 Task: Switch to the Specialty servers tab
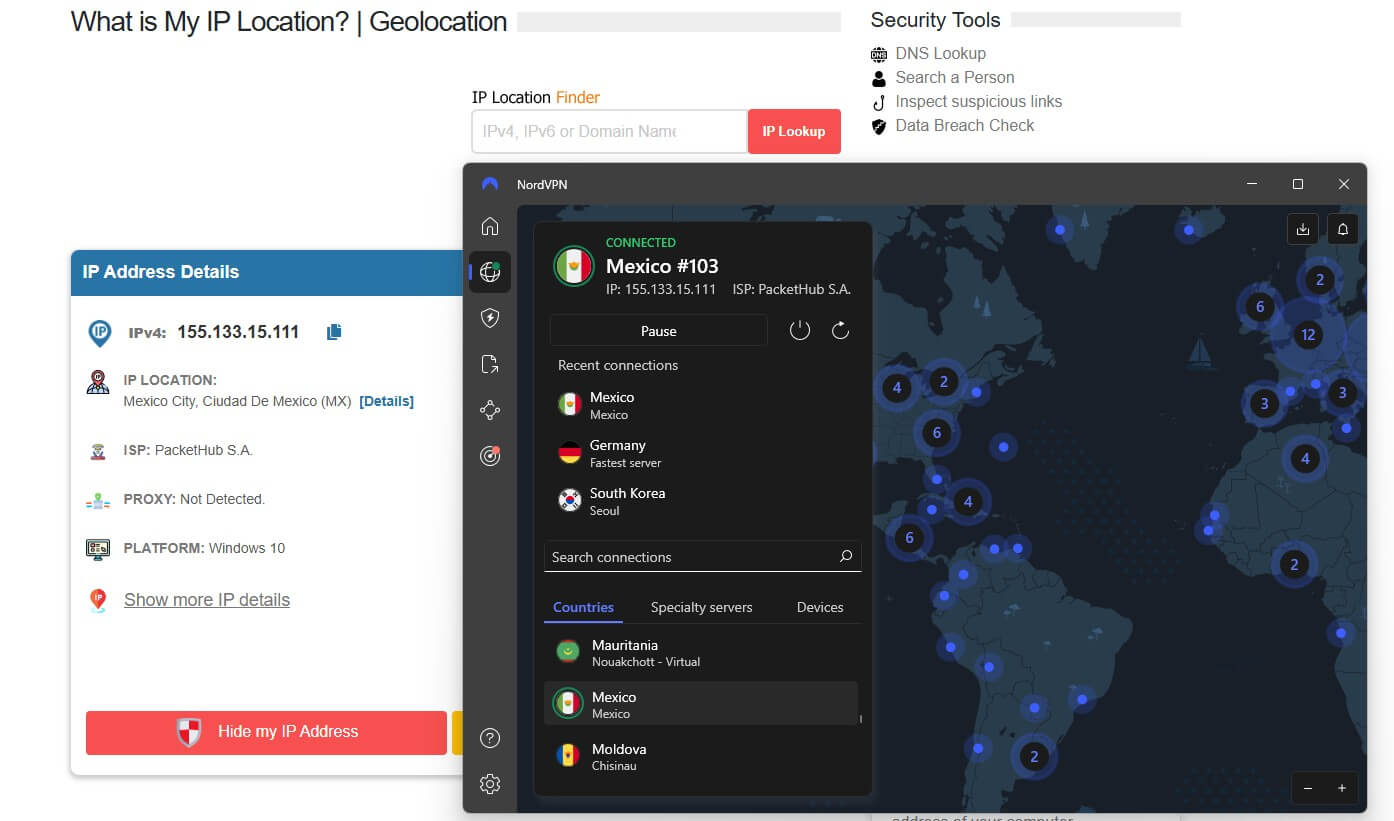[701, 607]
